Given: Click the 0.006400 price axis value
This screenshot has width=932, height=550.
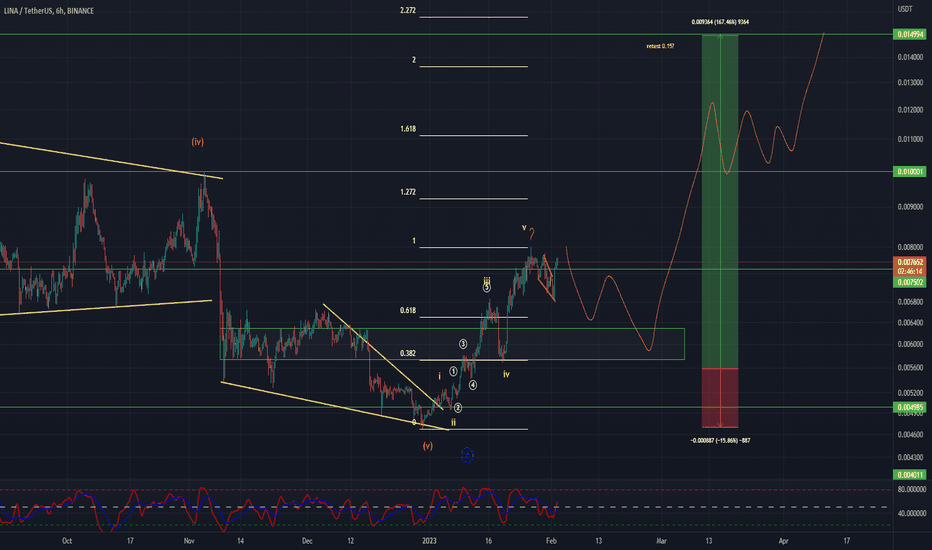Looking at the screenshot, I should click(910, 323).
